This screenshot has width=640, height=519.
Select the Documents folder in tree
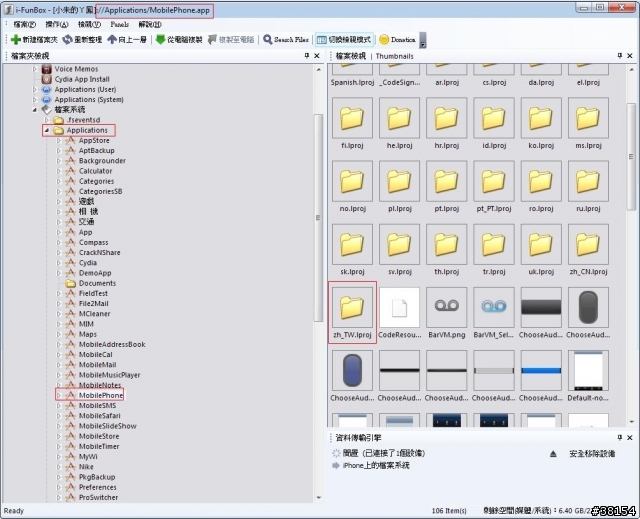pyautogui.click(x=97, y=283)
